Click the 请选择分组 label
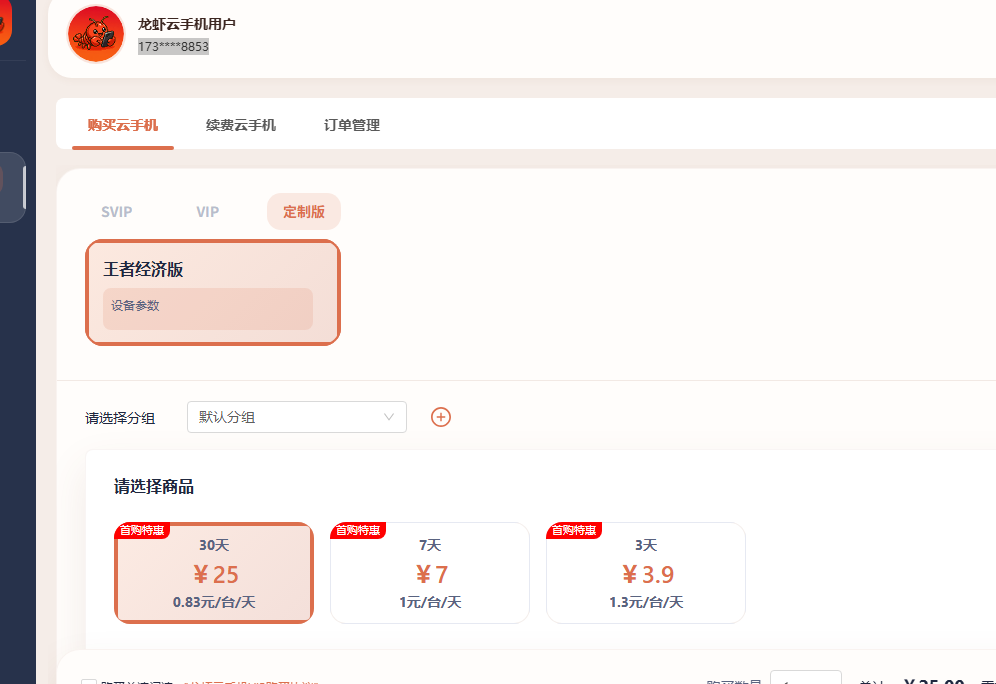Screen dimensions: 996x684 [120, 418]
